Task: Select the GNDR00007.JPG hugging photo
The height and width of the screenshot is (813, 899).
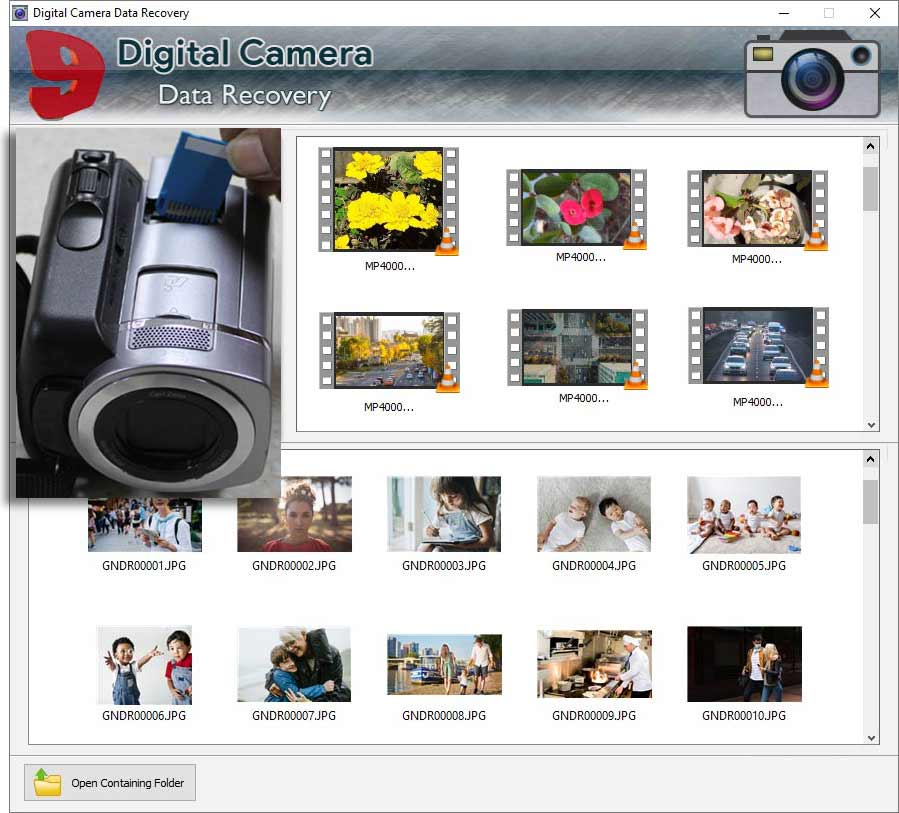Action: (294, 663)
